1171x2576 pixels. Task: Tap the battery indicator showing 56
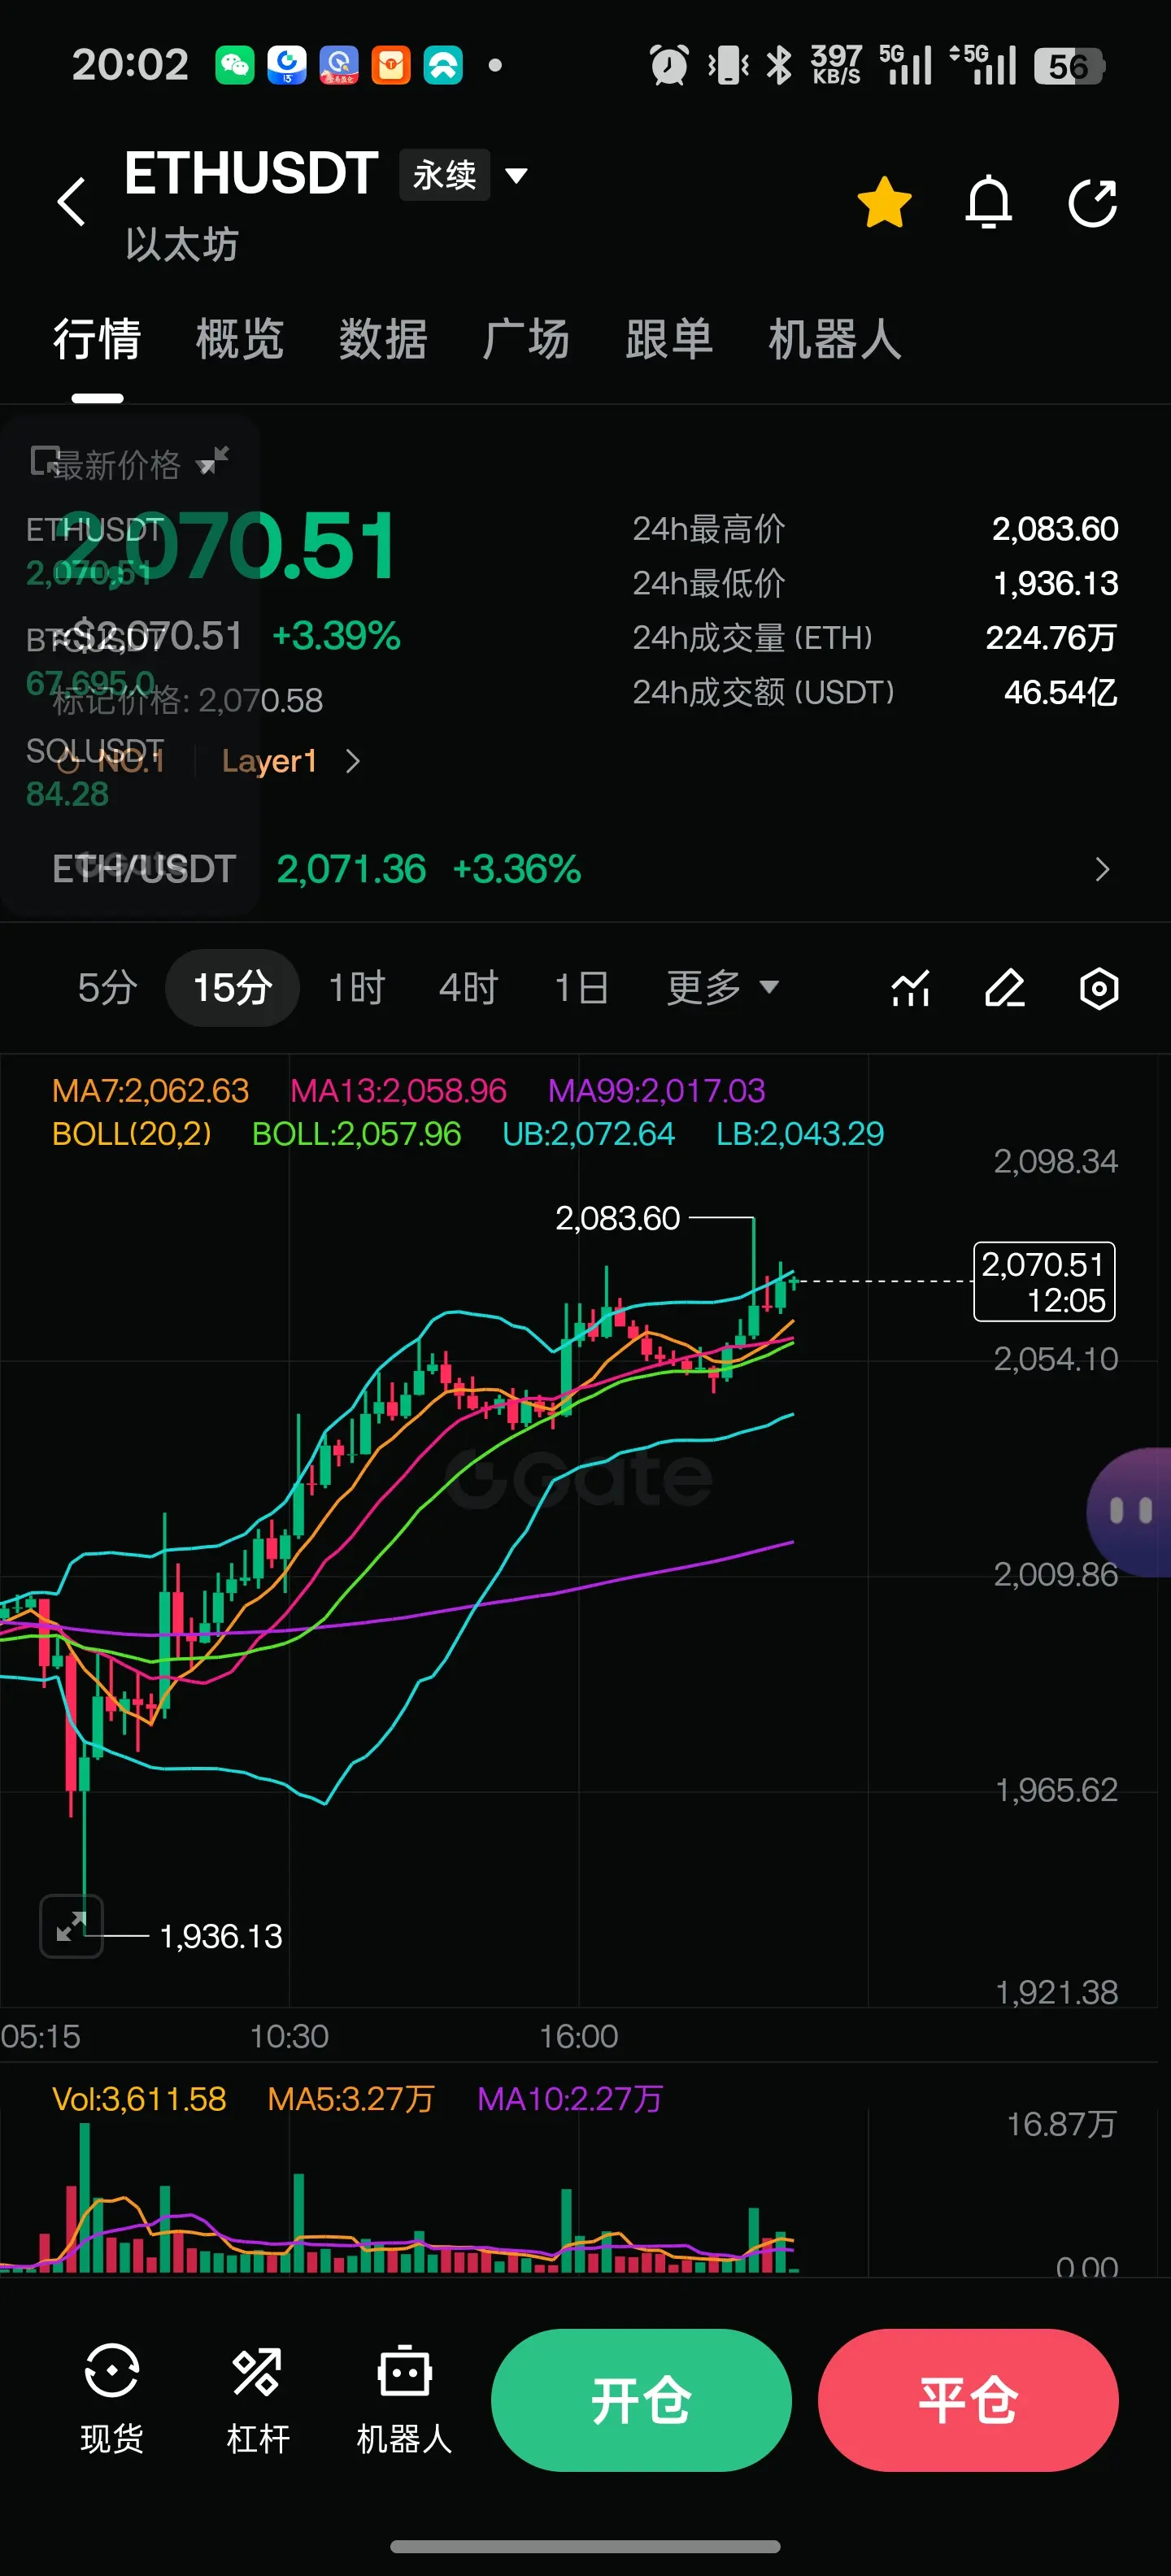1069,66
